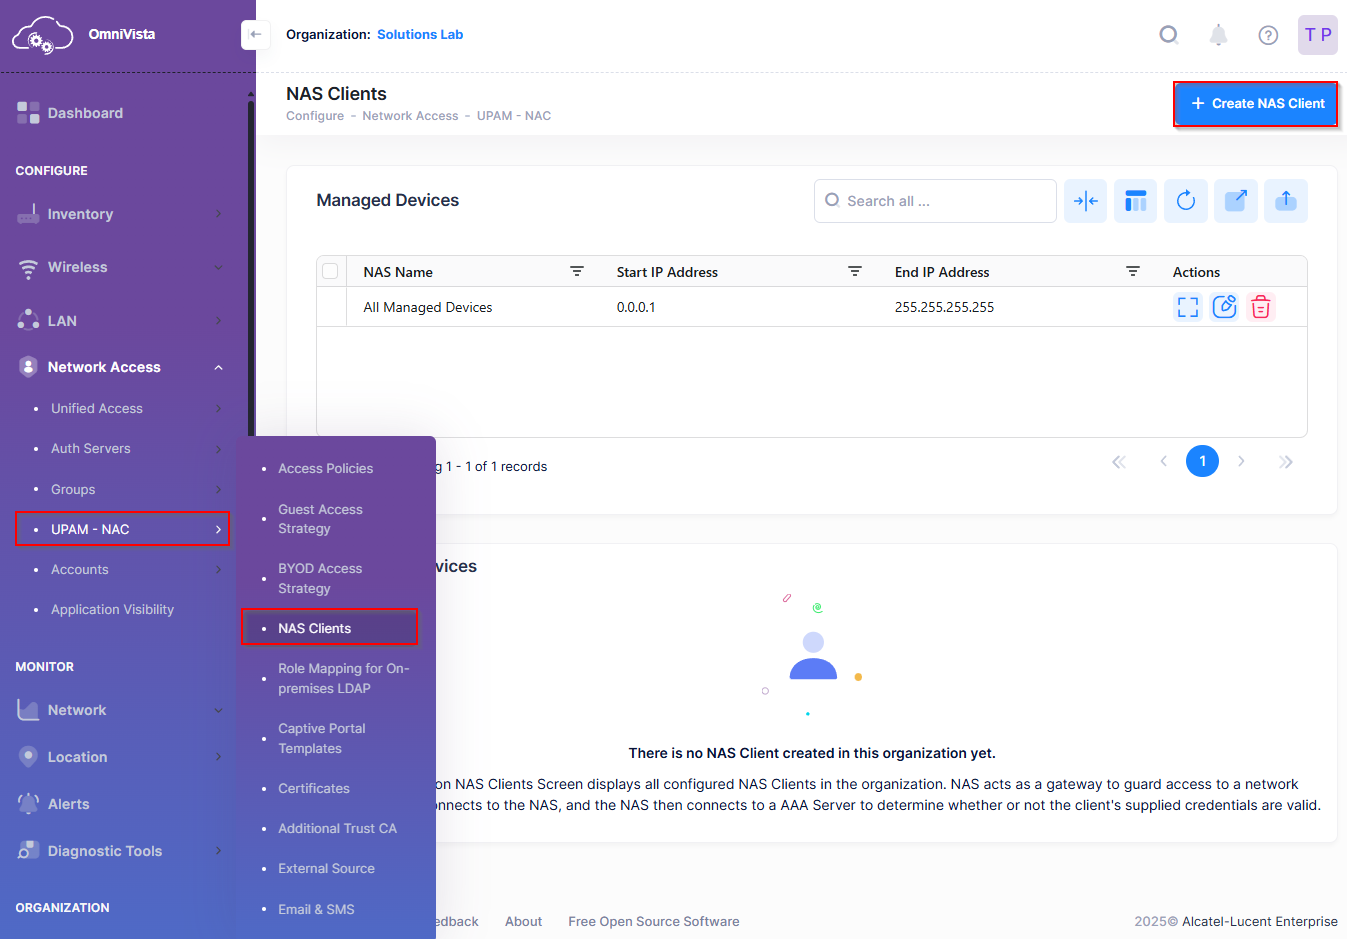Click the edit icon for All Managed Devices
The image size is (1347, 939).
(1224, 307)
